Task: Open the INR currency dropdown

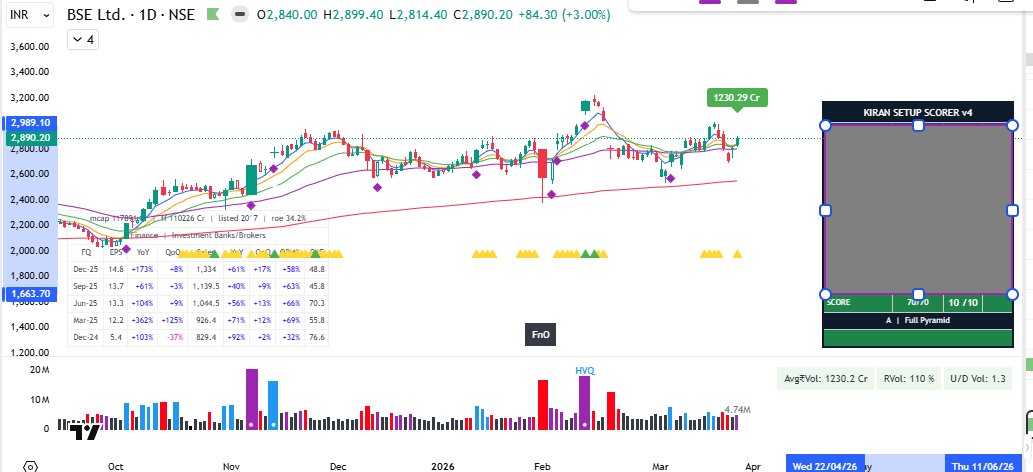Action: click(30, 15)
